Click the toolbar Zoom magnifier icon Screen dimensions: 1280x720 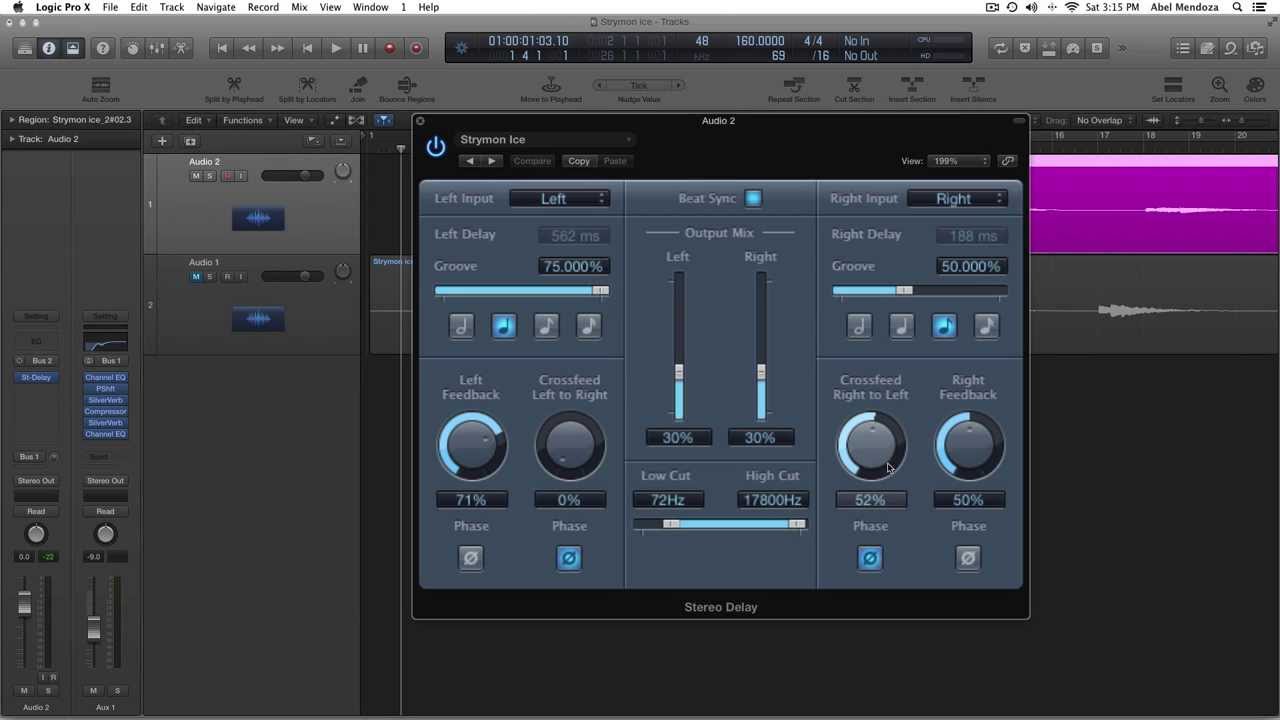click(1219, 89)
